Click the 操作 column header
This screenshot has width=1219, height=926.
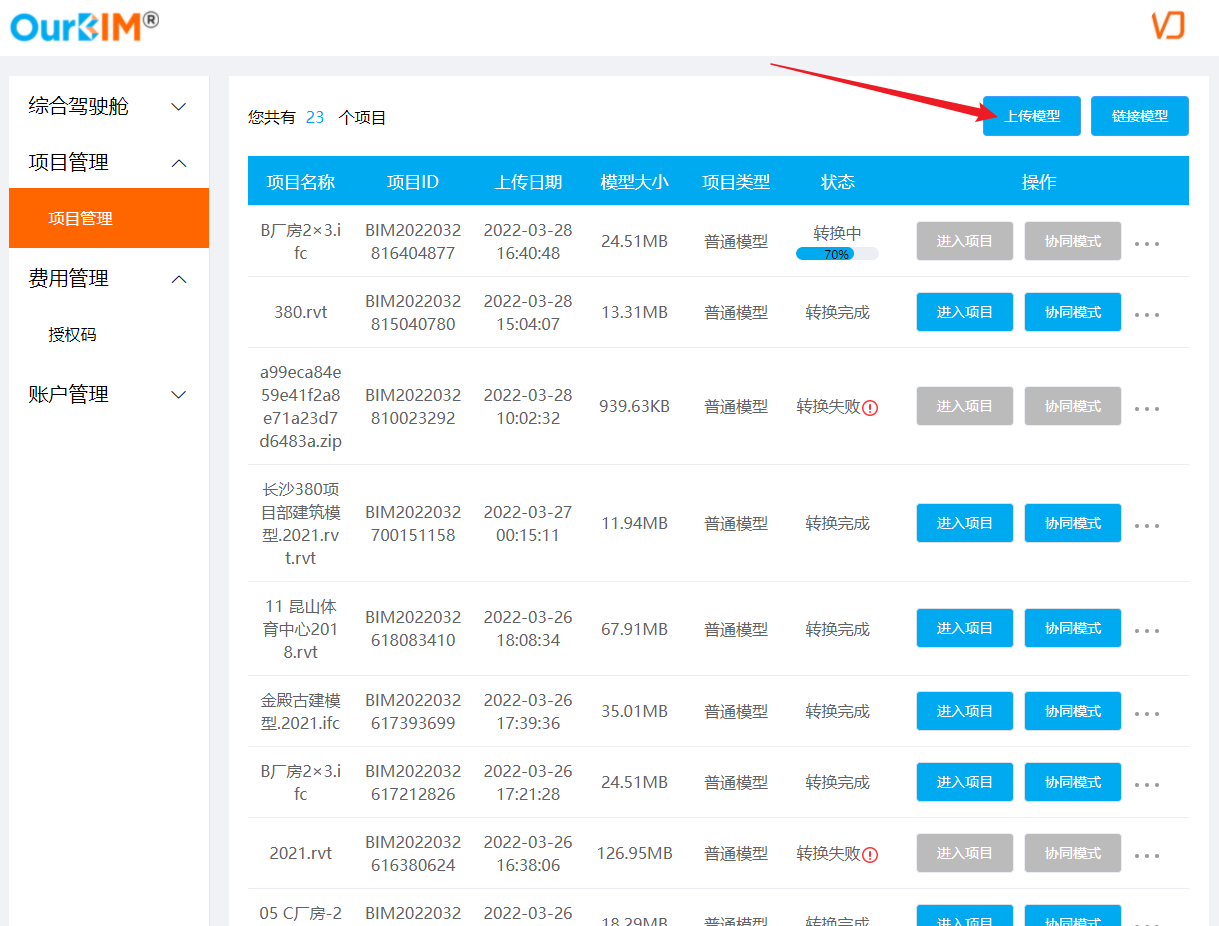pos(1039,182)
